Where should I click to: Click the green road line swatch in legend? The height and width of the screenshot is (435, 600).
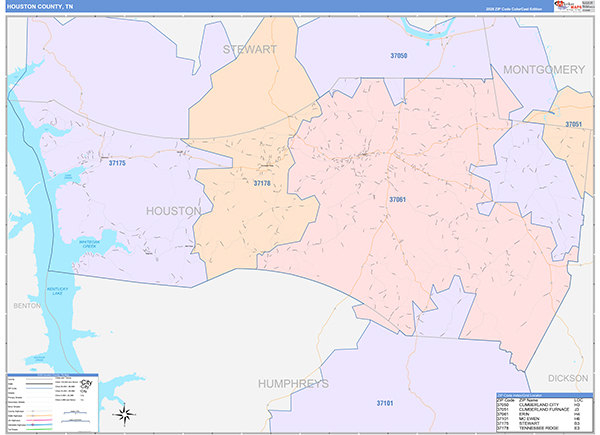[39, 429]
